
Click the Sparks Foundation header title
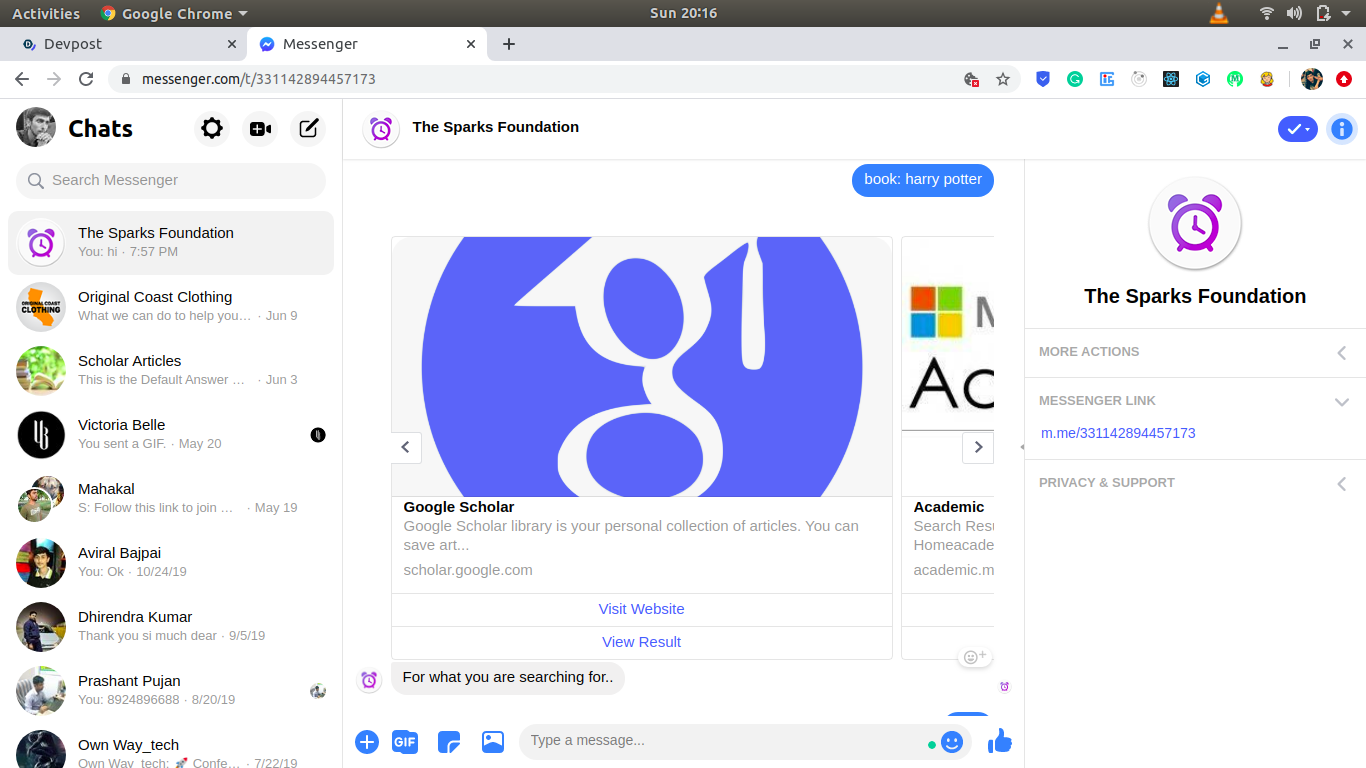[496, 128]
